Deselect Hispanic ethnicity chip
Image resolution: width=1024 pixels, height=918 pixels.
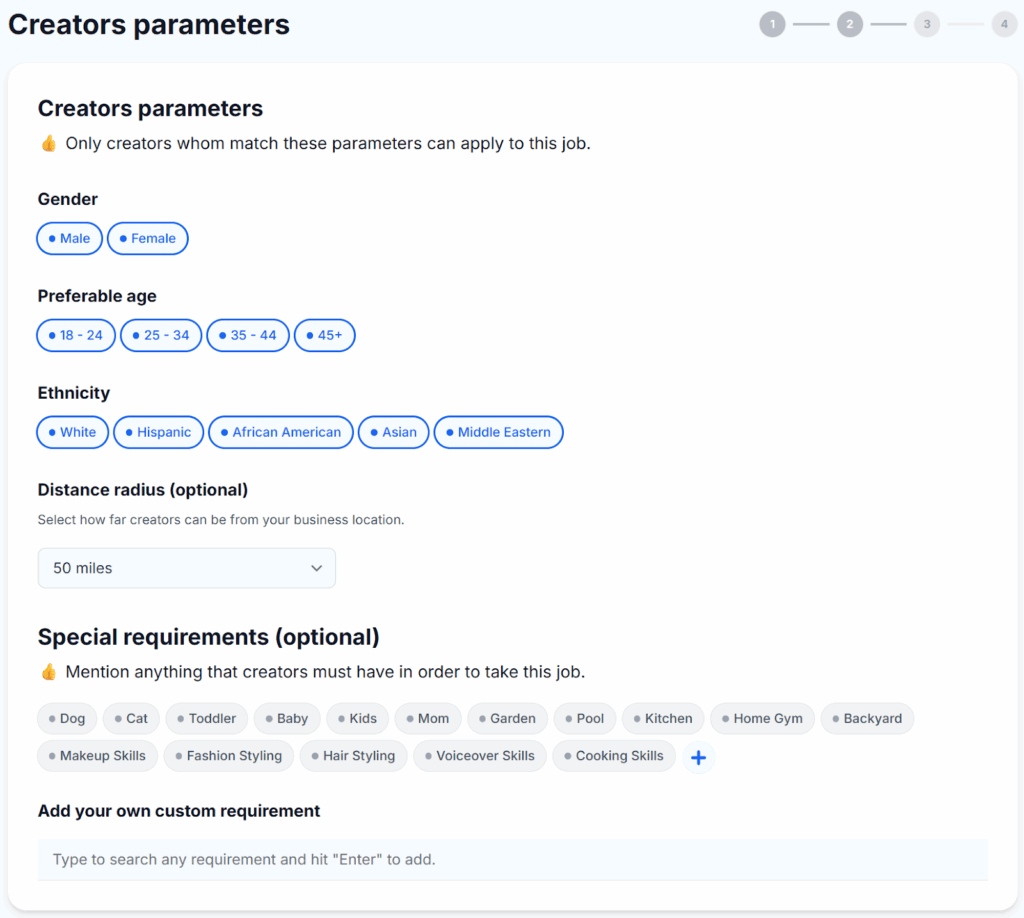[159, 433]
